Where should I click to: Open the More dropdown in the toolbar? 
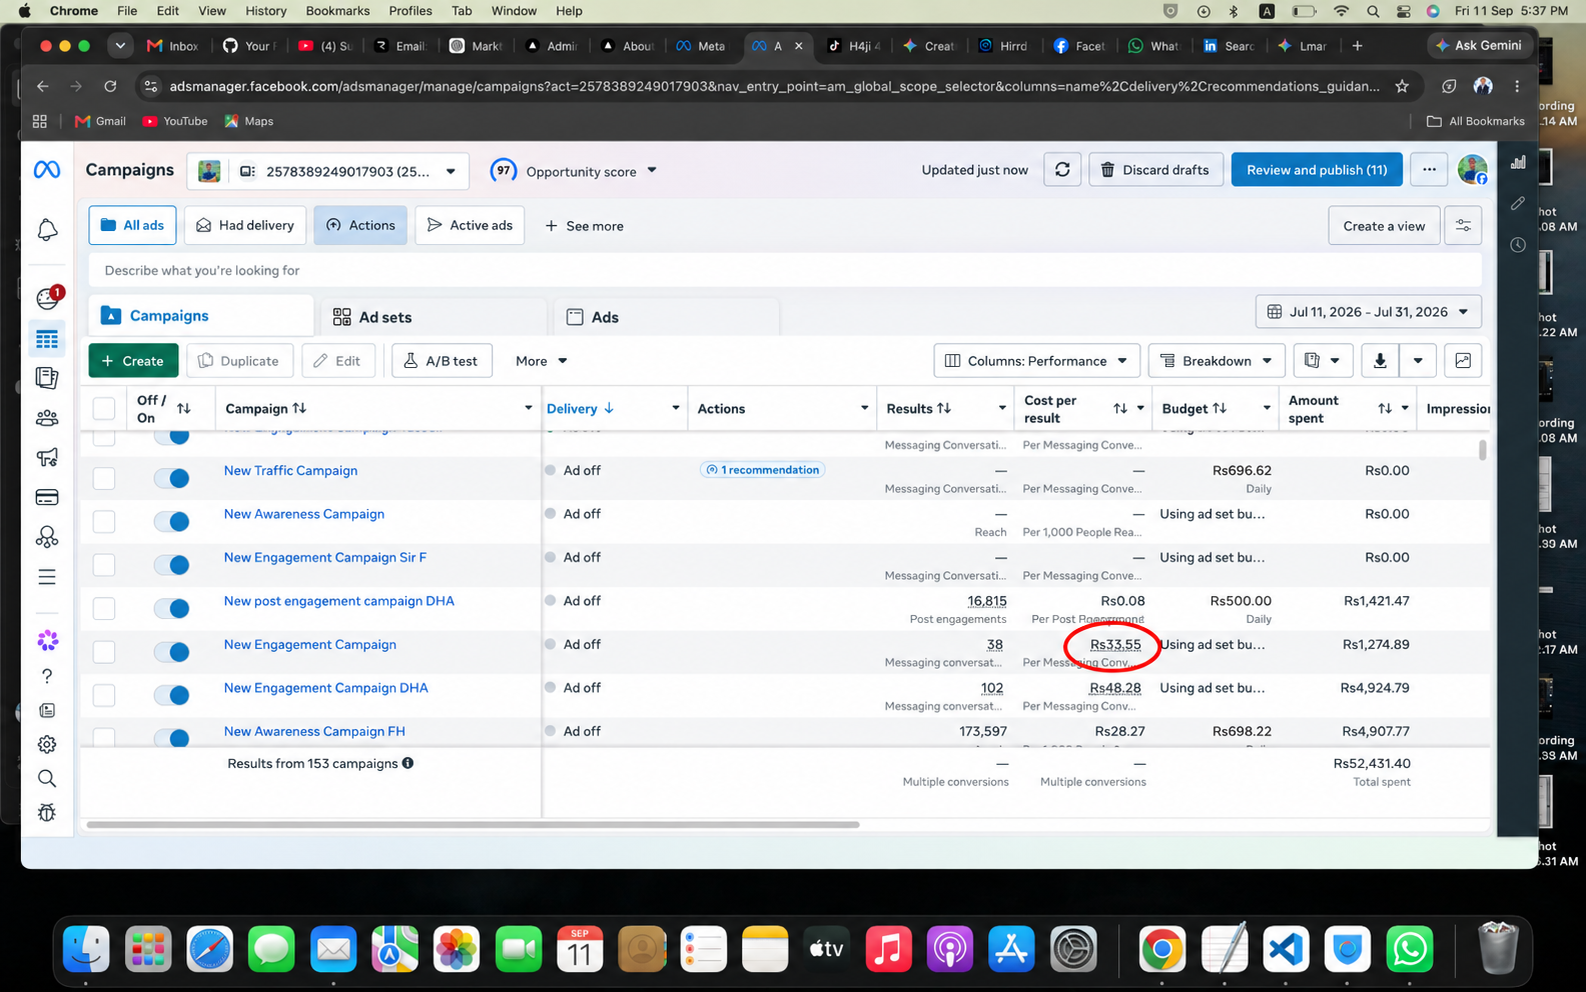[541, 361]
